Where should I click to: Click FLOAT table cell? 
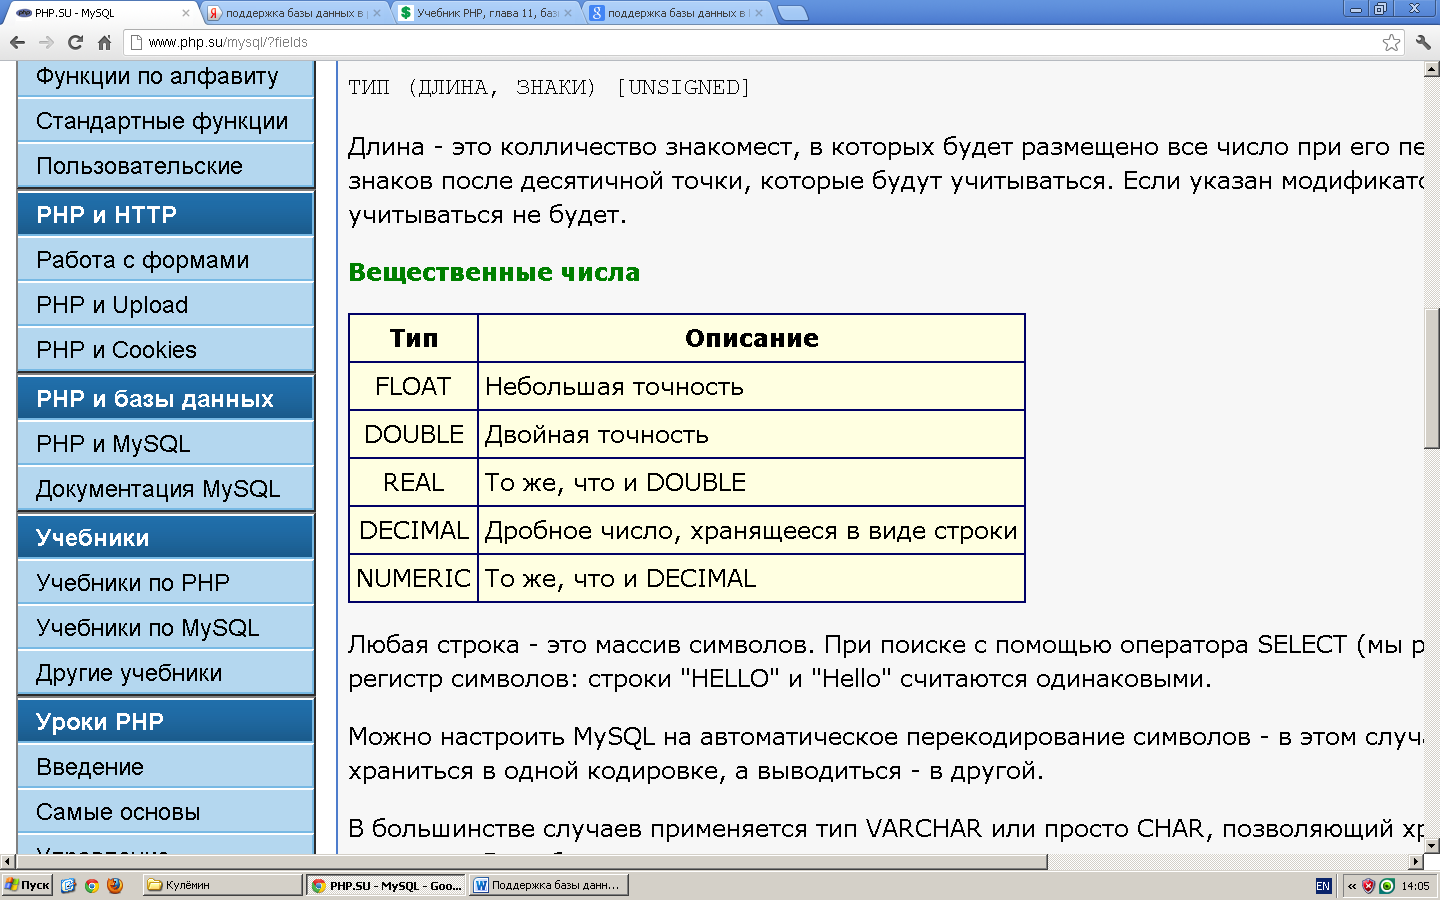413,386
